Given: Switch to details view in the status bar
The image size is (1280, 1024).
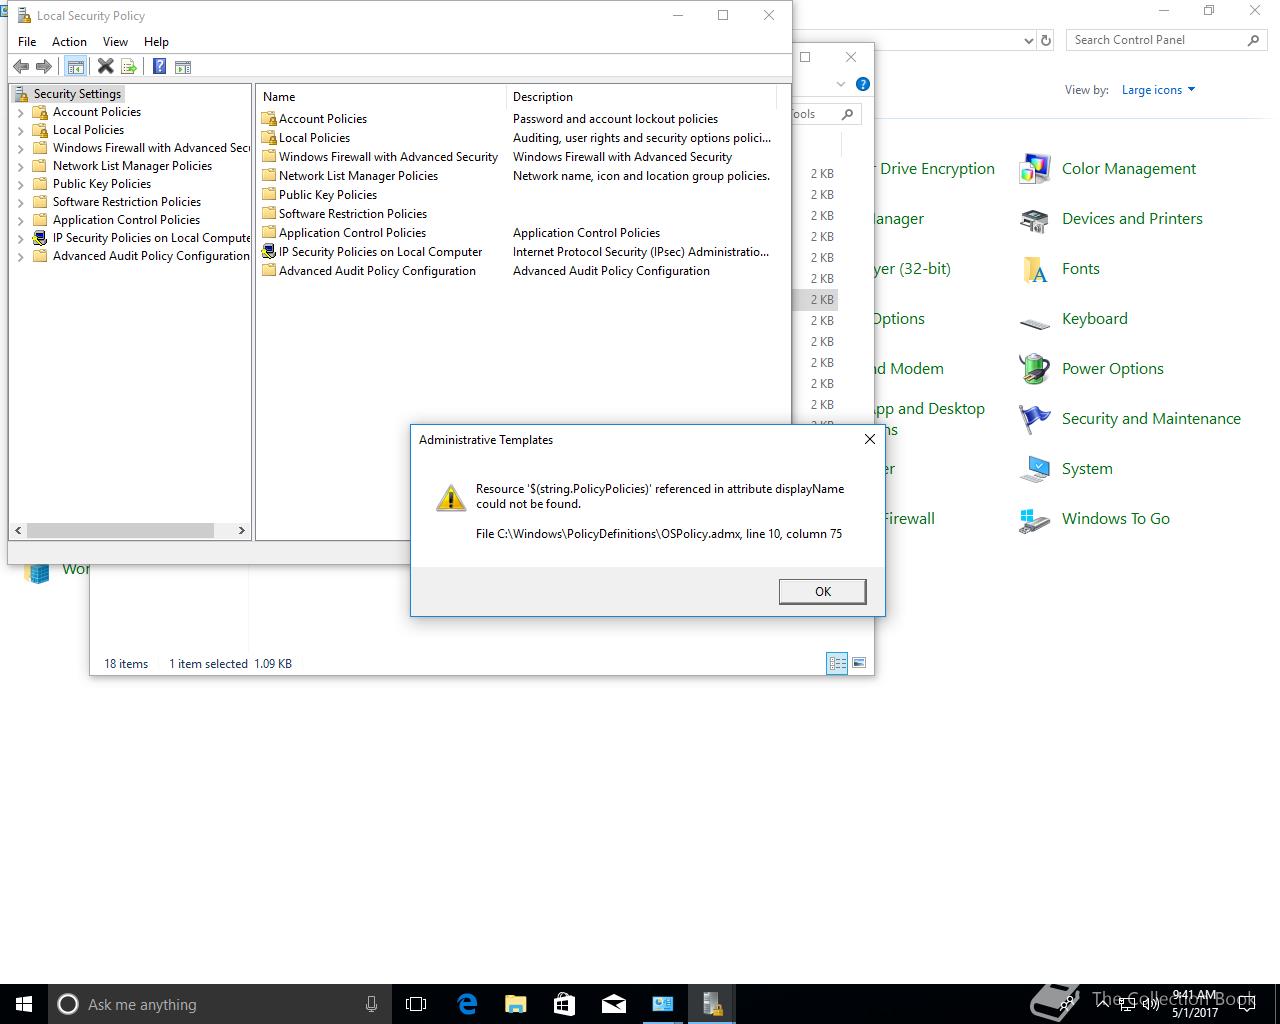Looking at the screenshot, I should point(837,663).
